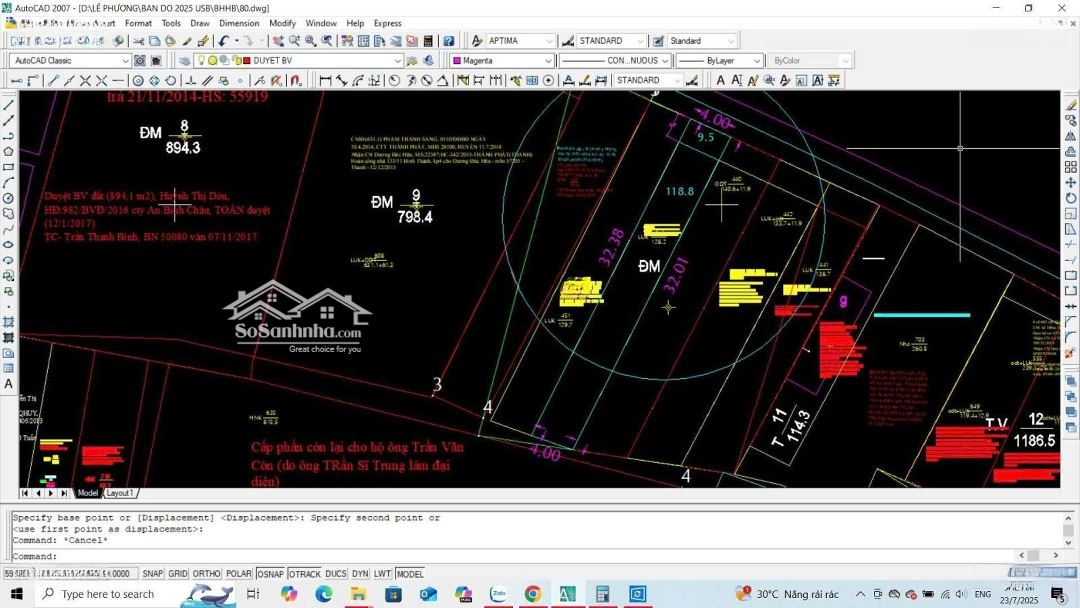Click the Undo arrow in the toolbar

click(224, 41)
